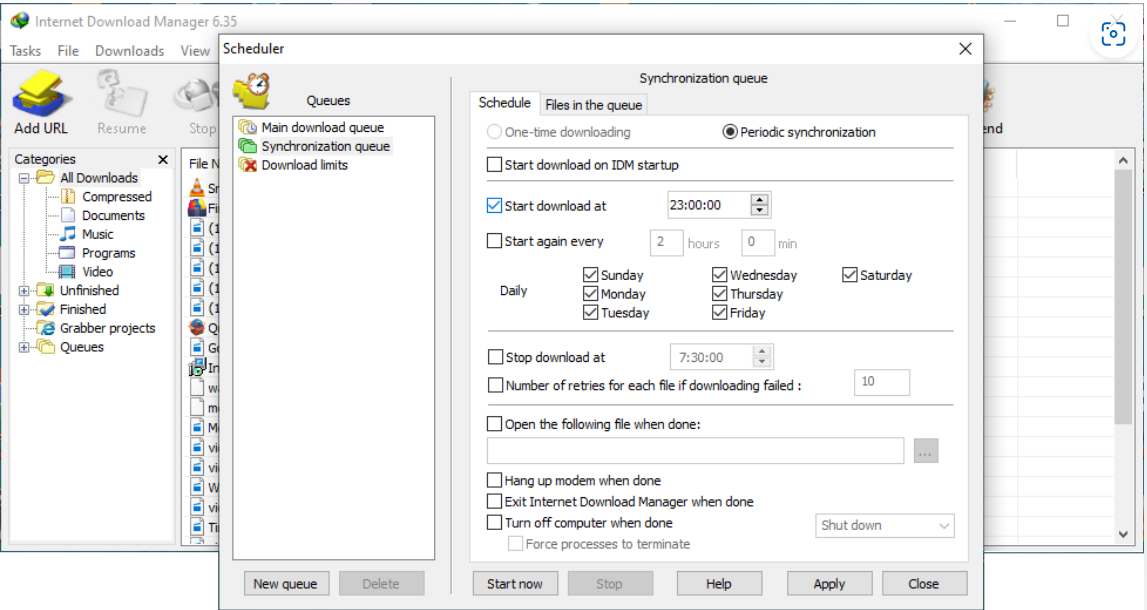The image size is (1147, 610).
Task: Toggle the Monday checkbox
Action: 590,293
